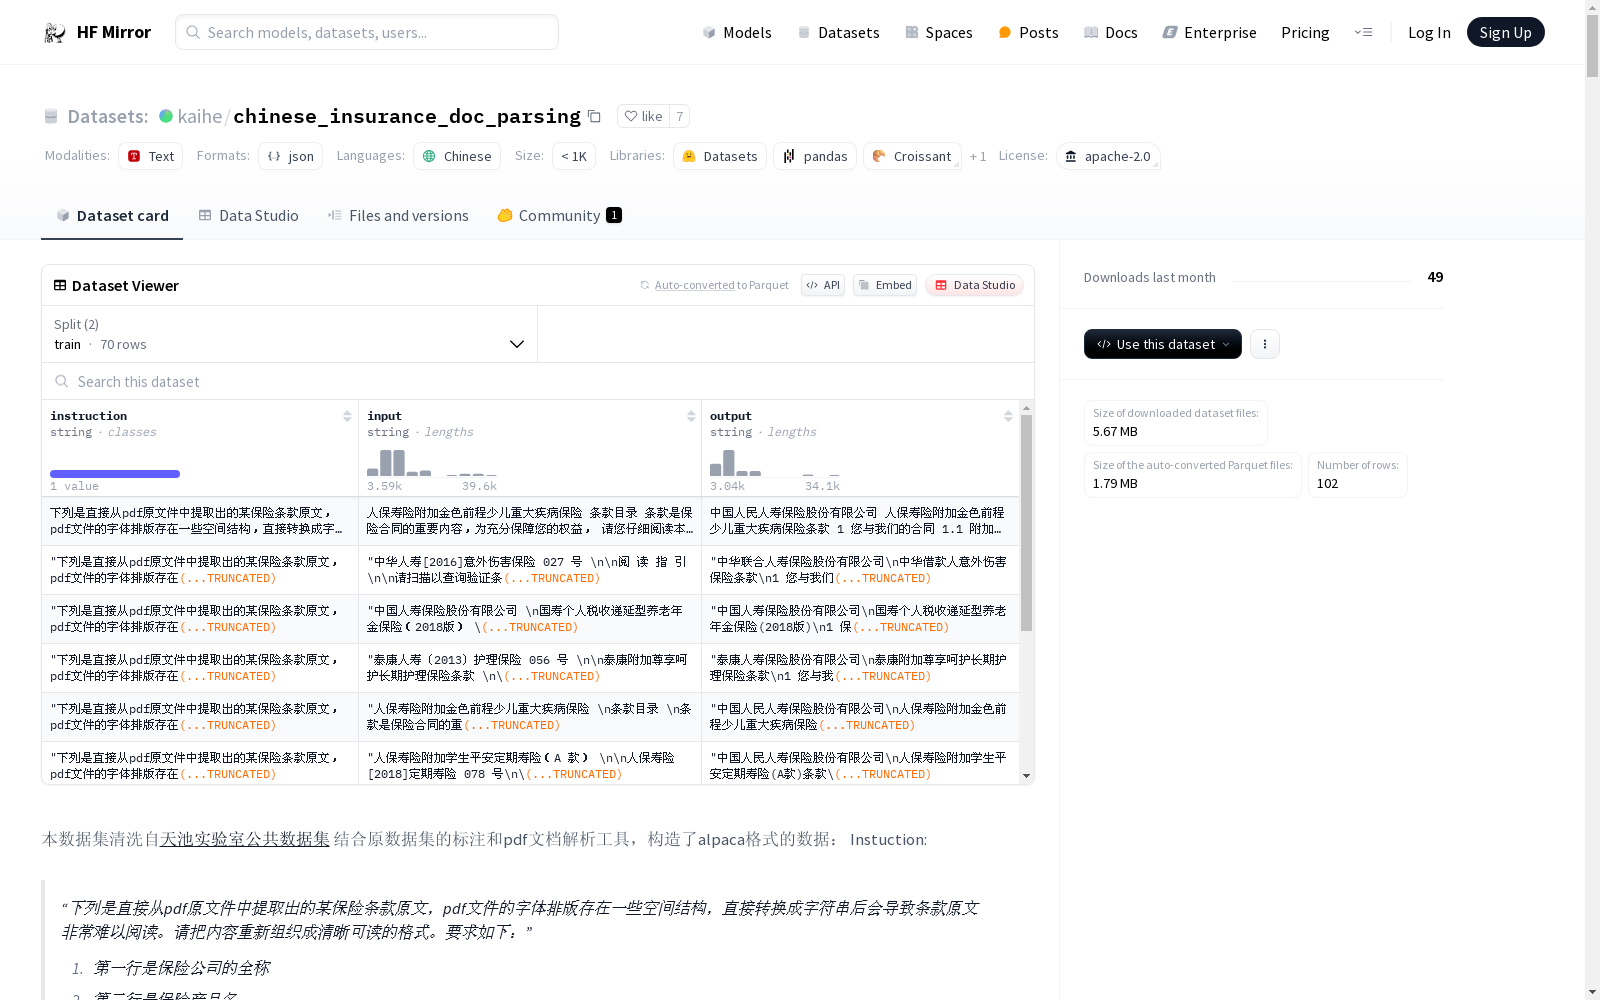The width and height of the screenshot is (1600, 1000).
Task: Open Models in top navigation
Action: tap(737, 32)
